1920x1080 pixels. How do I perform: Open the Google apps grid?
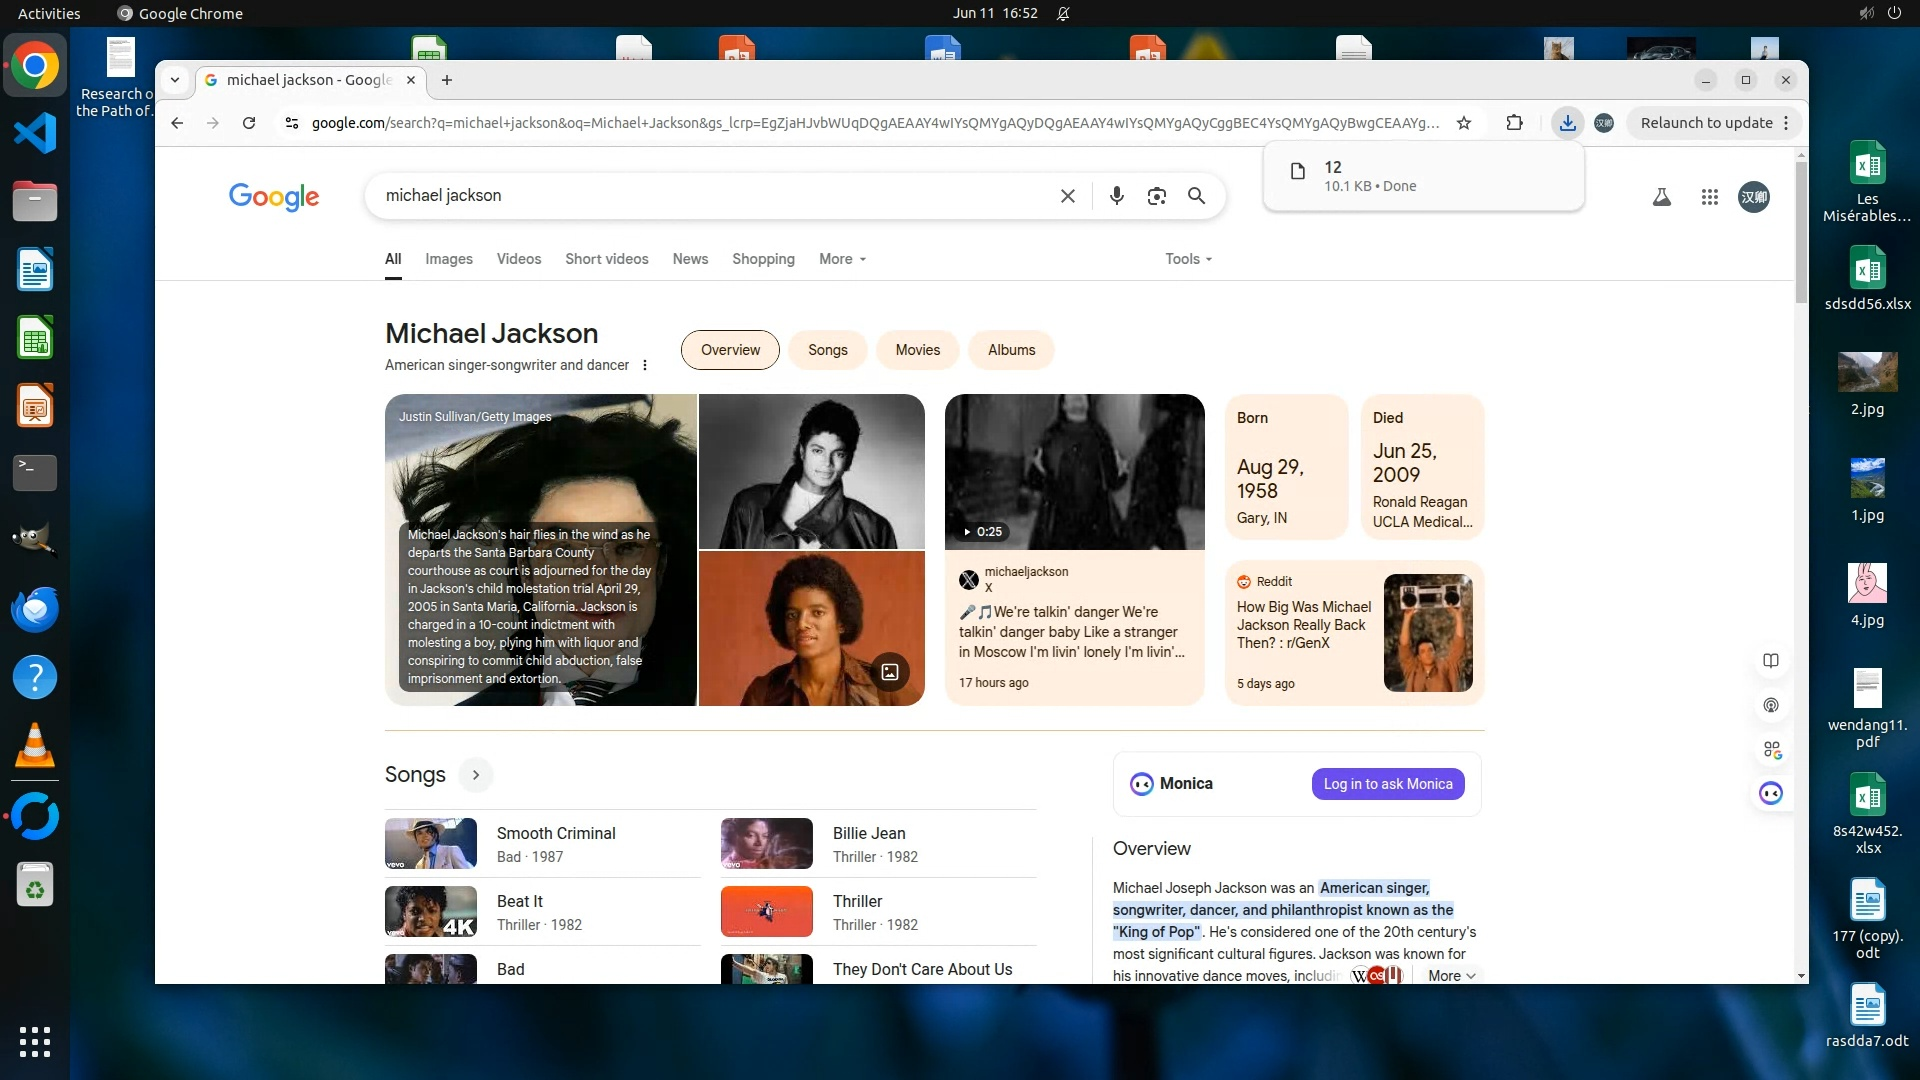1710,197
